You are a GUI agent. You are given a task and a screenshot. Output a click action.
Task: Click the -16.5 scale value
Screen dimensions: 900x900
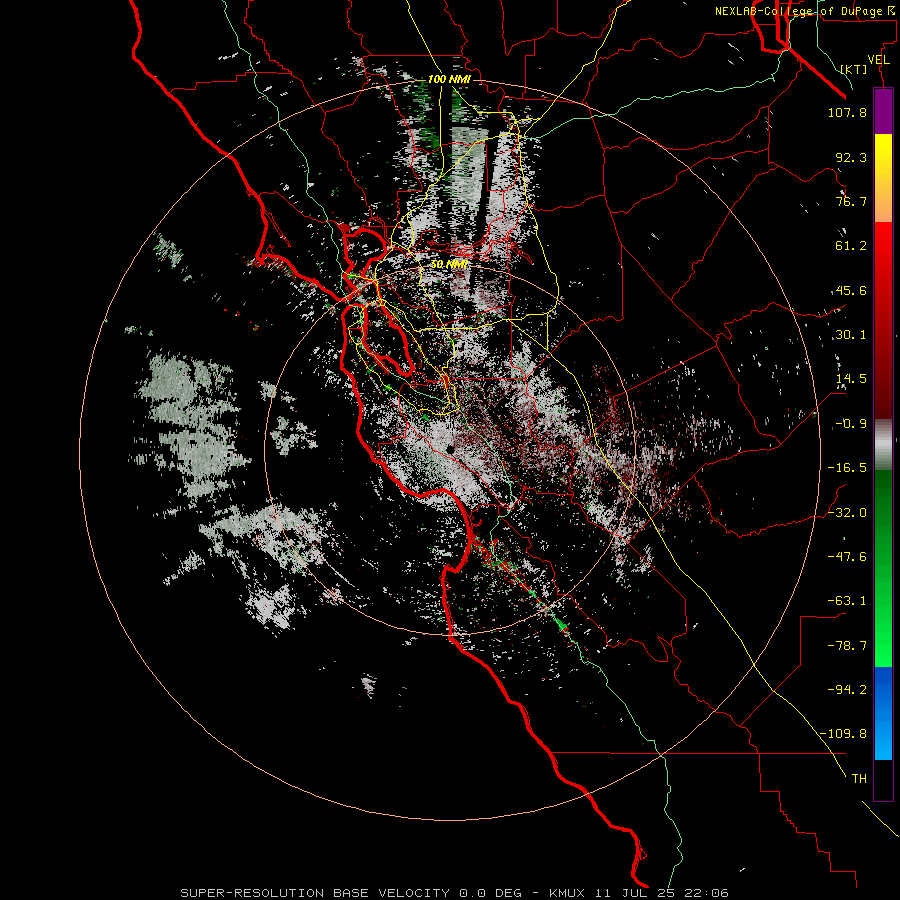pos(847,468)
